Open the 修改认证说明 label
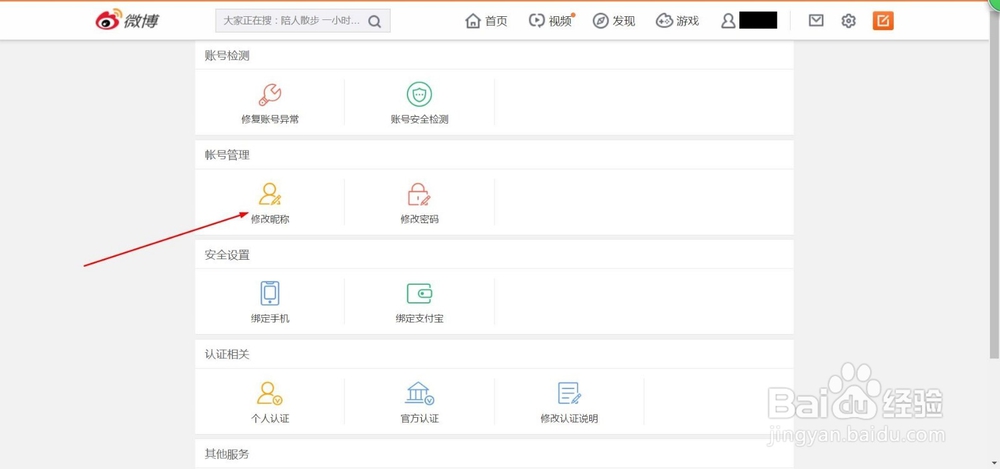1000x469 pixels. (570, 419)
